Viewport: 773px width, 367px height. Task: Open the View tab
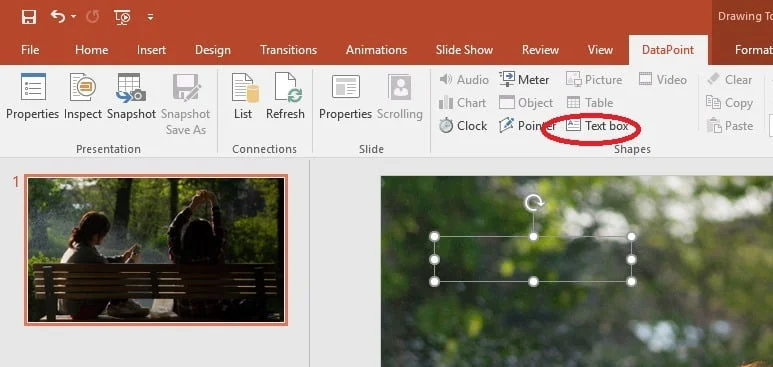[x=600, y=50]
